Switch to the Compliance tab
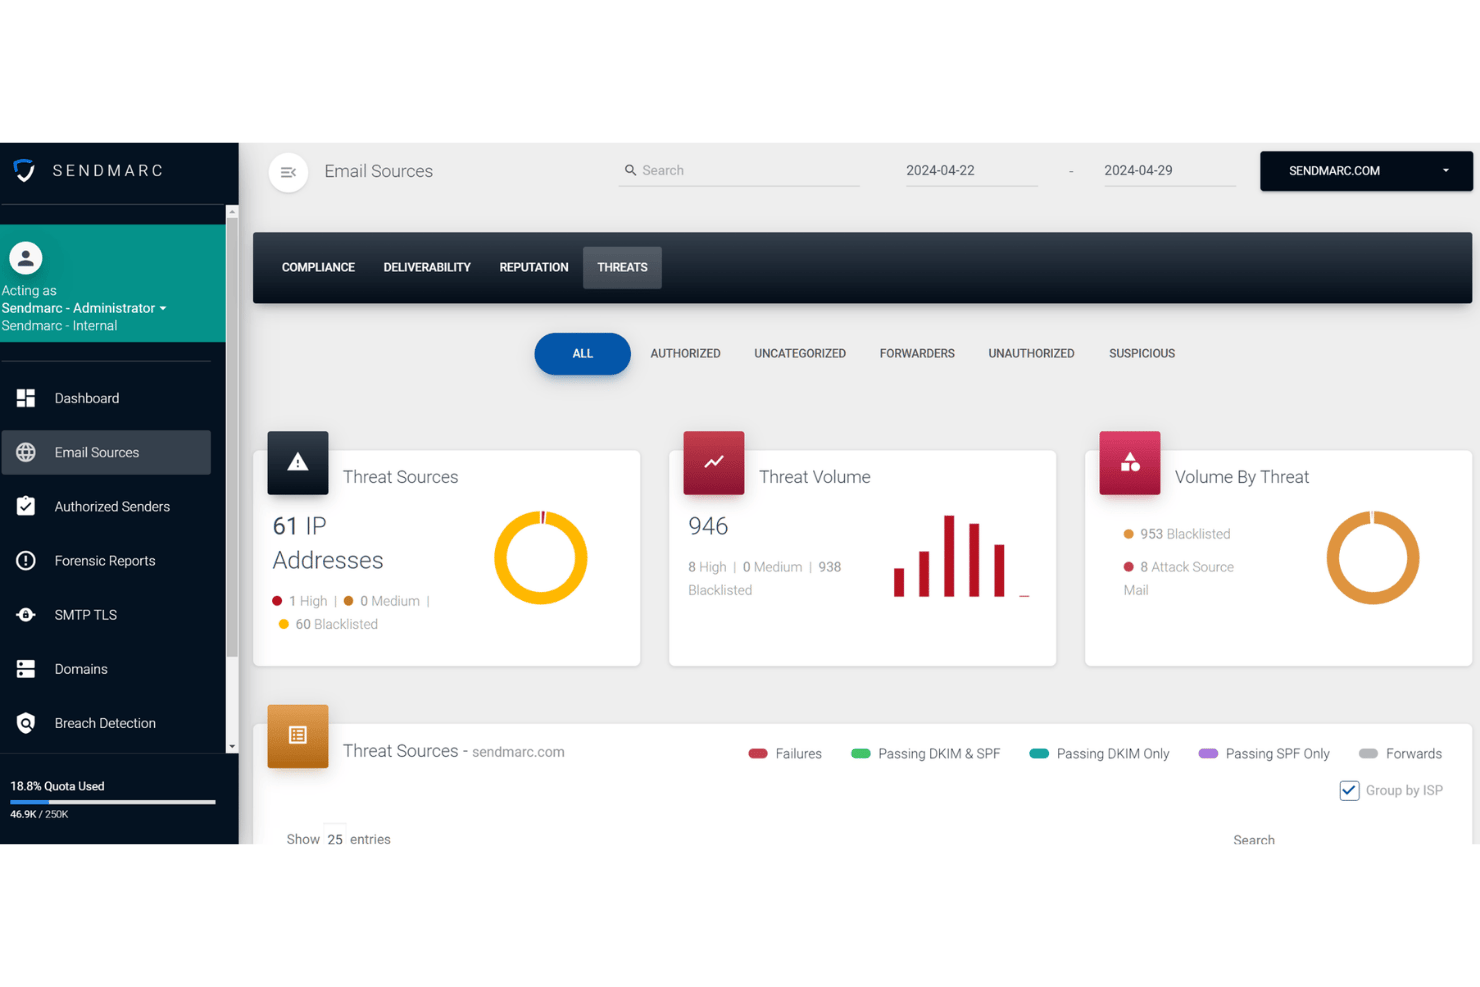This screenshot has height=987, width=1480. (x=318, y=267)
